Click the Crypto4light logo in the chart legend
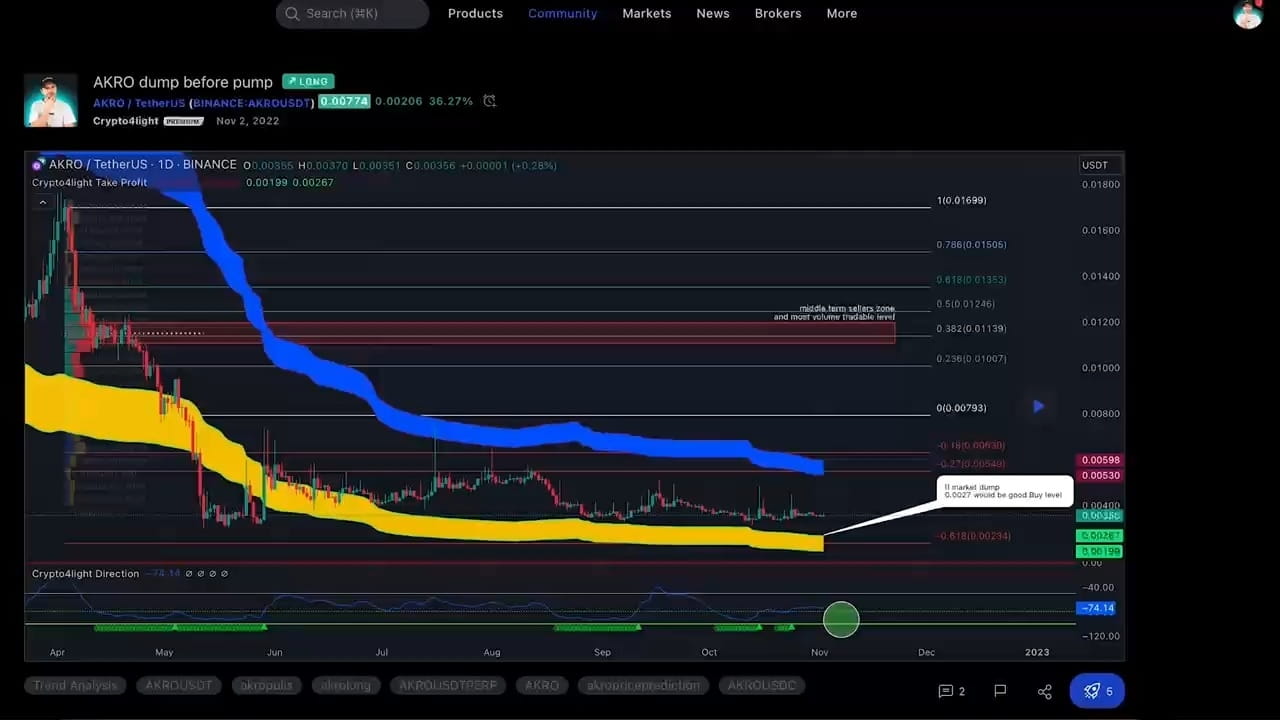 tap(38, 164)
